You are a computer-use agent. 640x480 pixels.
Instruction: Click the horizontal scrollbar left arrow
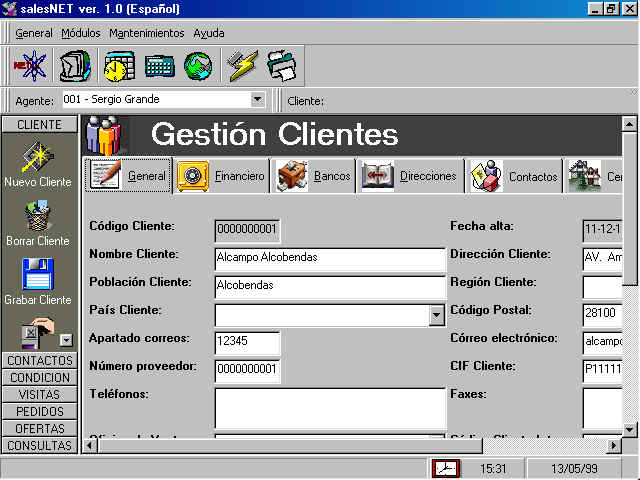click(x=90, y=445)
